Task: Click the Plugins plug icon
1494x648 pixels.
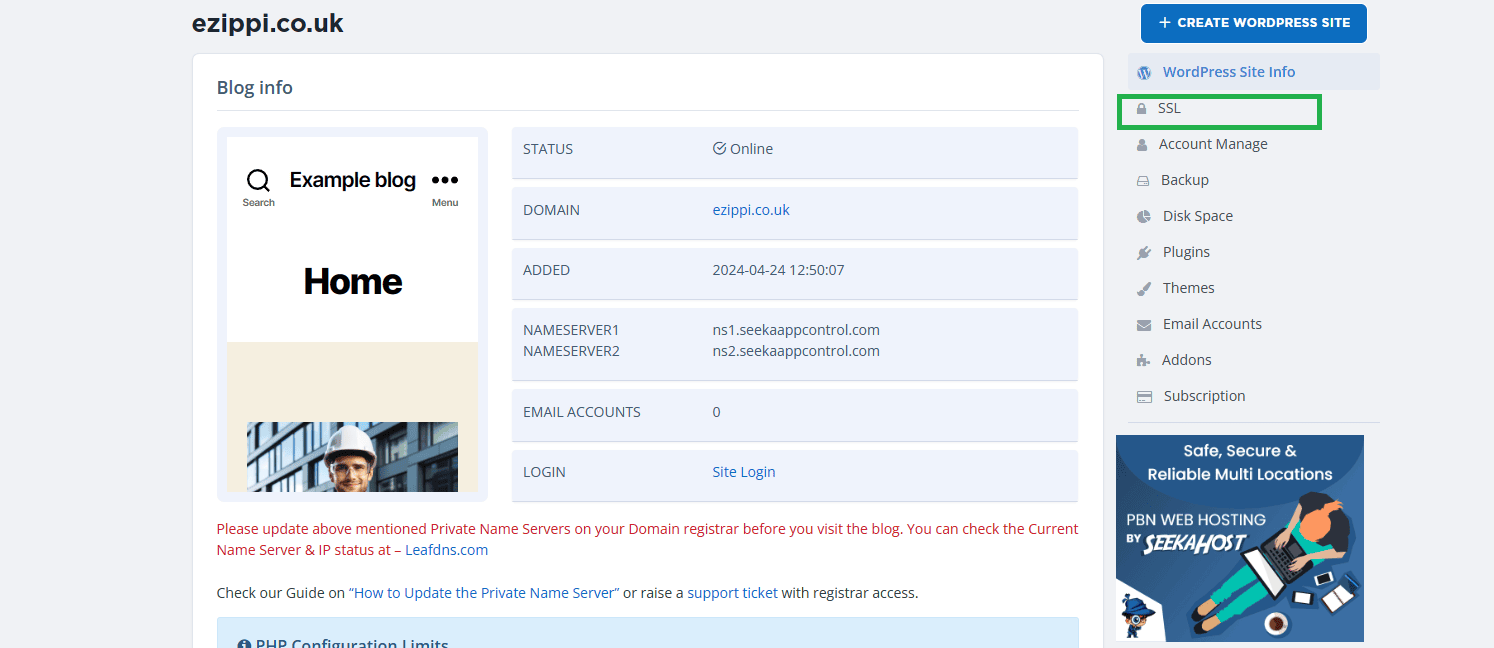Action: click(x=1144, y=253)
